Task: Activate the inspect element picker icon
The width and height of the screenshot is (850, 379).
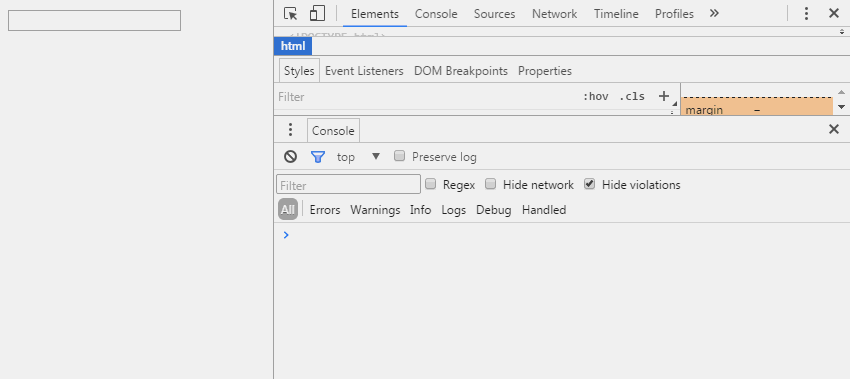Action: (x=291, y=14)
